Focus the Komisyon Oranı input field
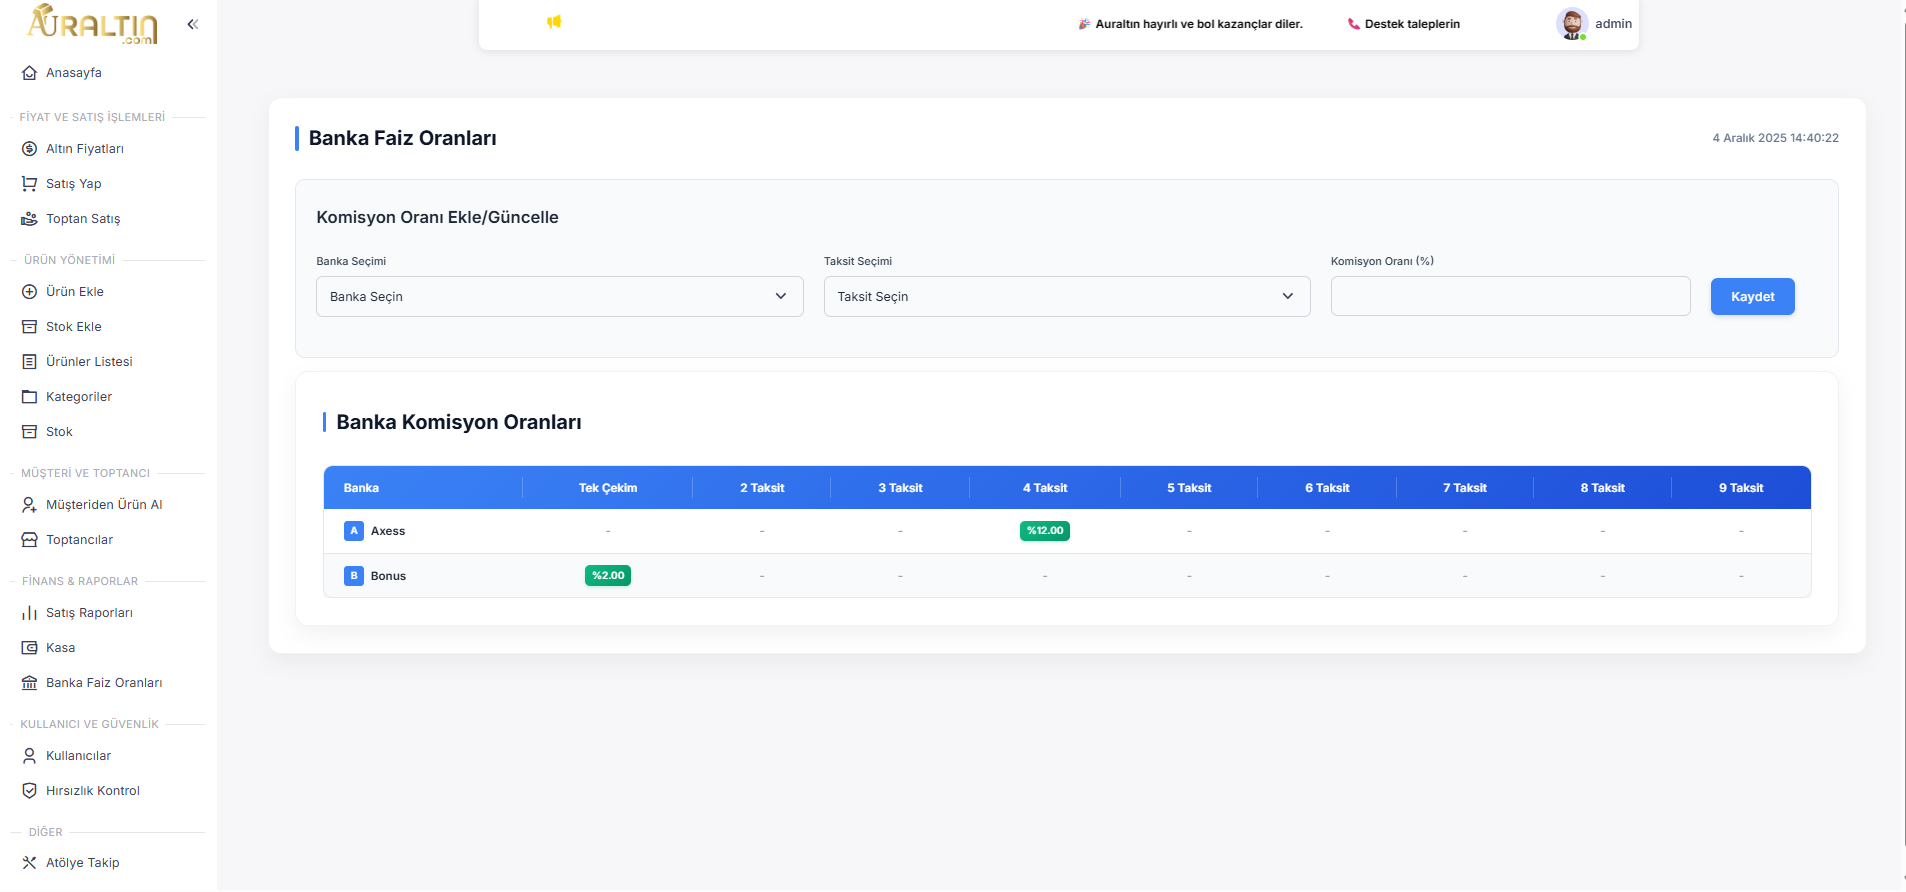 click(1510, 297)
